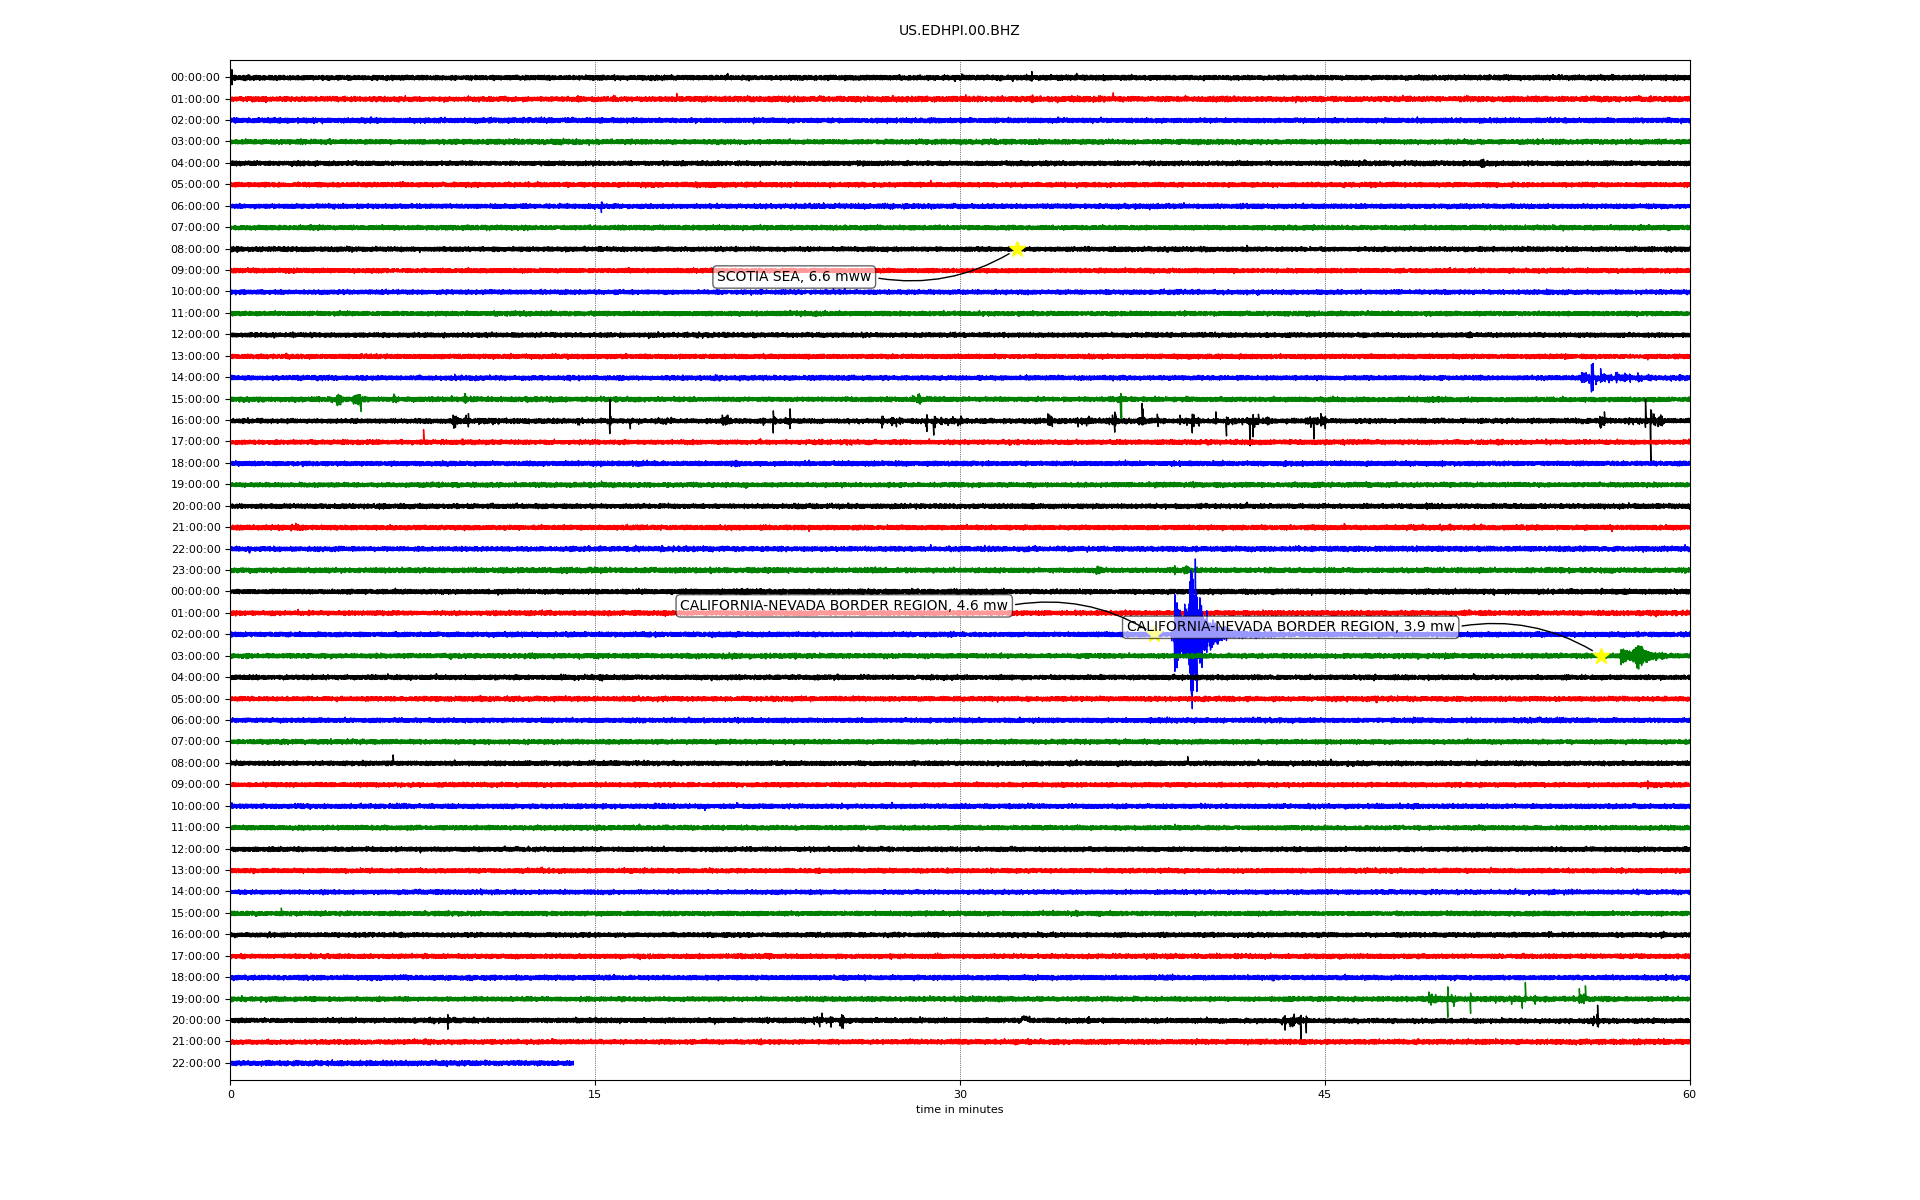Click the x-axis tick label '45'

click(x=1325, y=1094)
